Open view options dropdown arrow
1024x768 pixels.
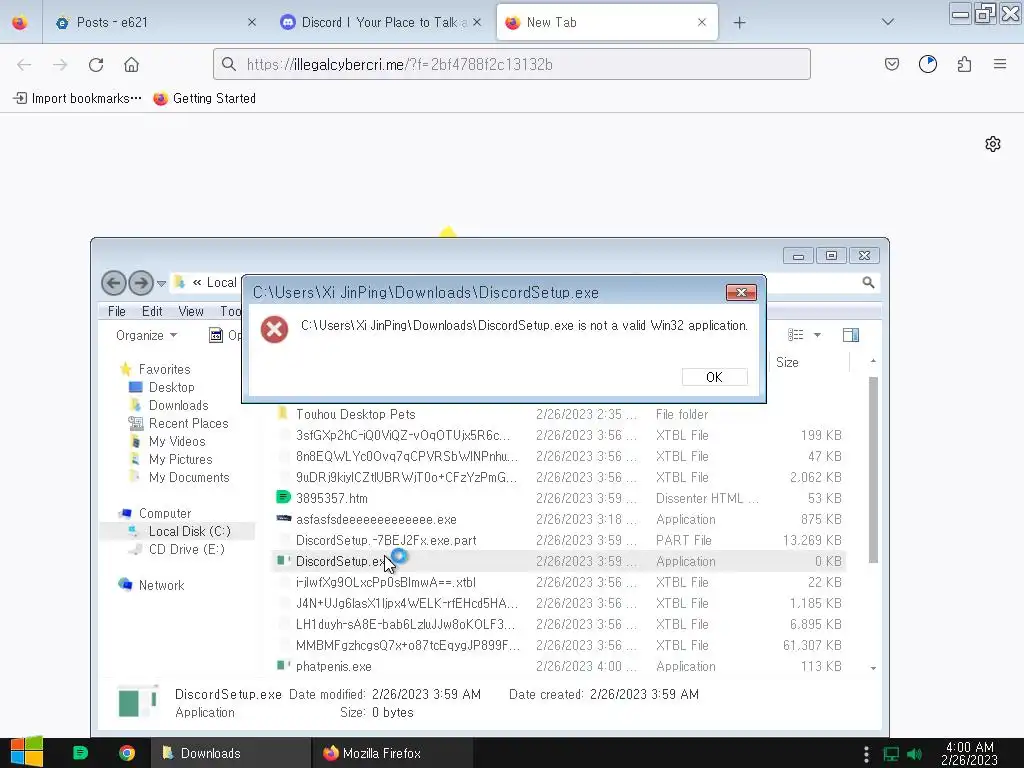817,335
